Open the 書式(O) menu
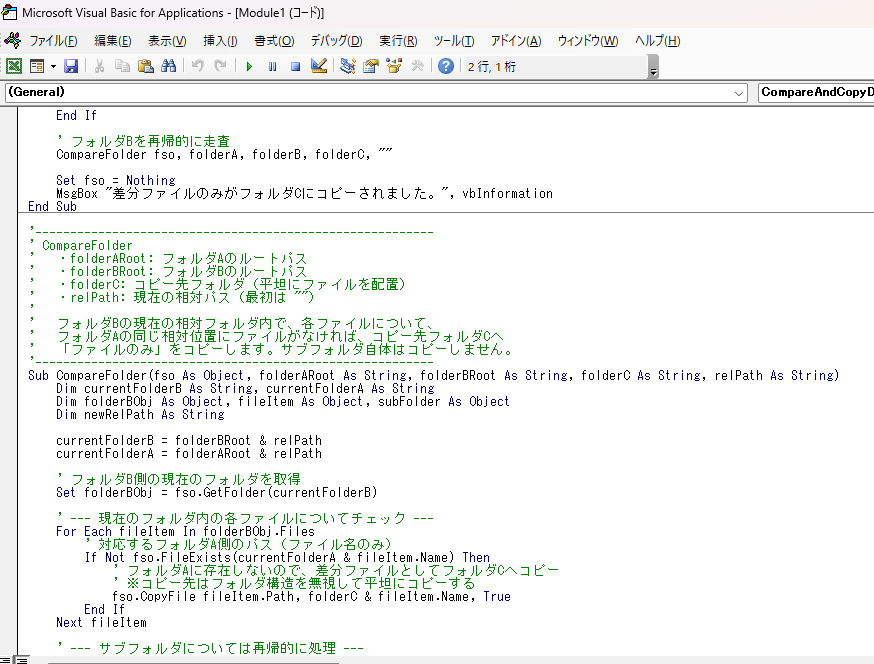The image size is (874, 664). [274, 41]
